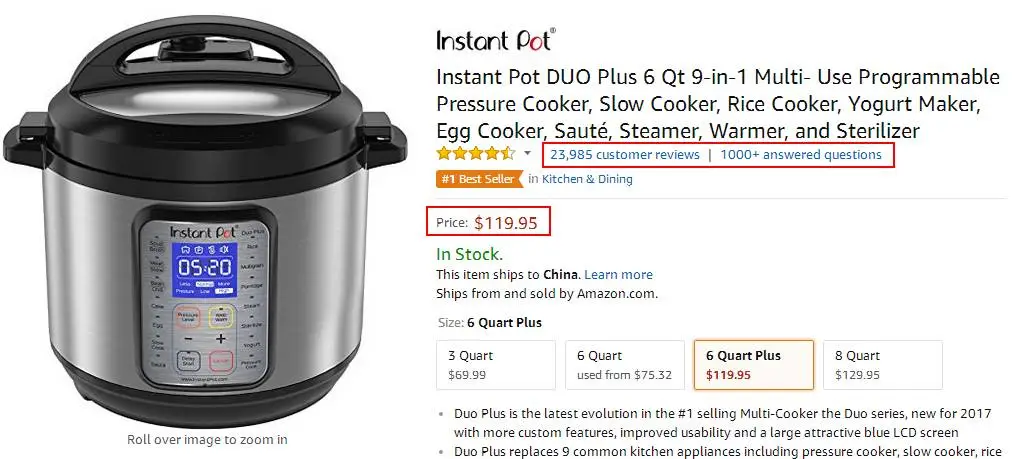Select the 3 Quart size option

(496, 364)
